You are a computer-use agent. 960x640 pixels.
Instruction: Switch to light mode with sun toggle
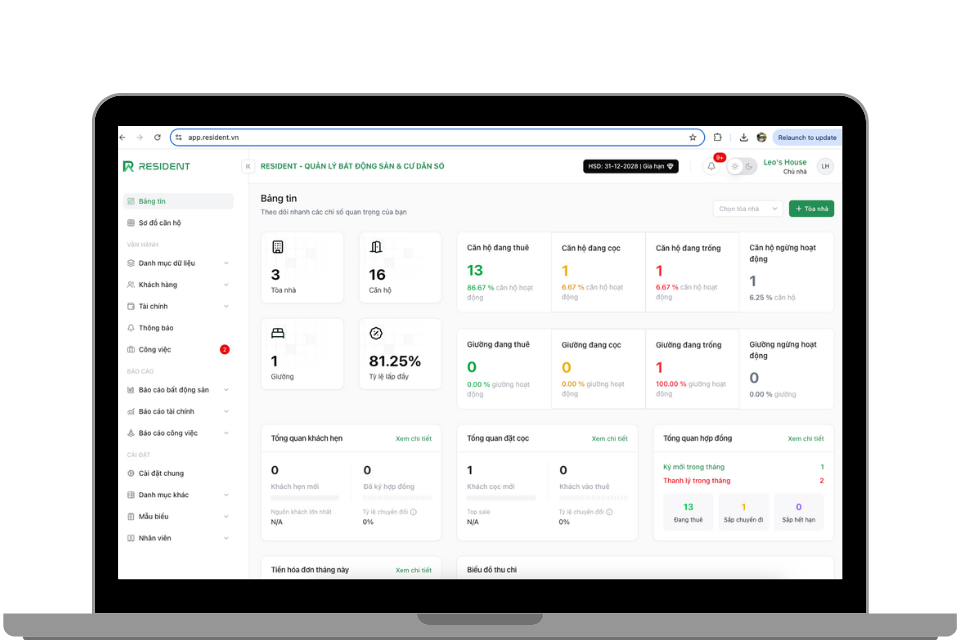tap(735, 166)
